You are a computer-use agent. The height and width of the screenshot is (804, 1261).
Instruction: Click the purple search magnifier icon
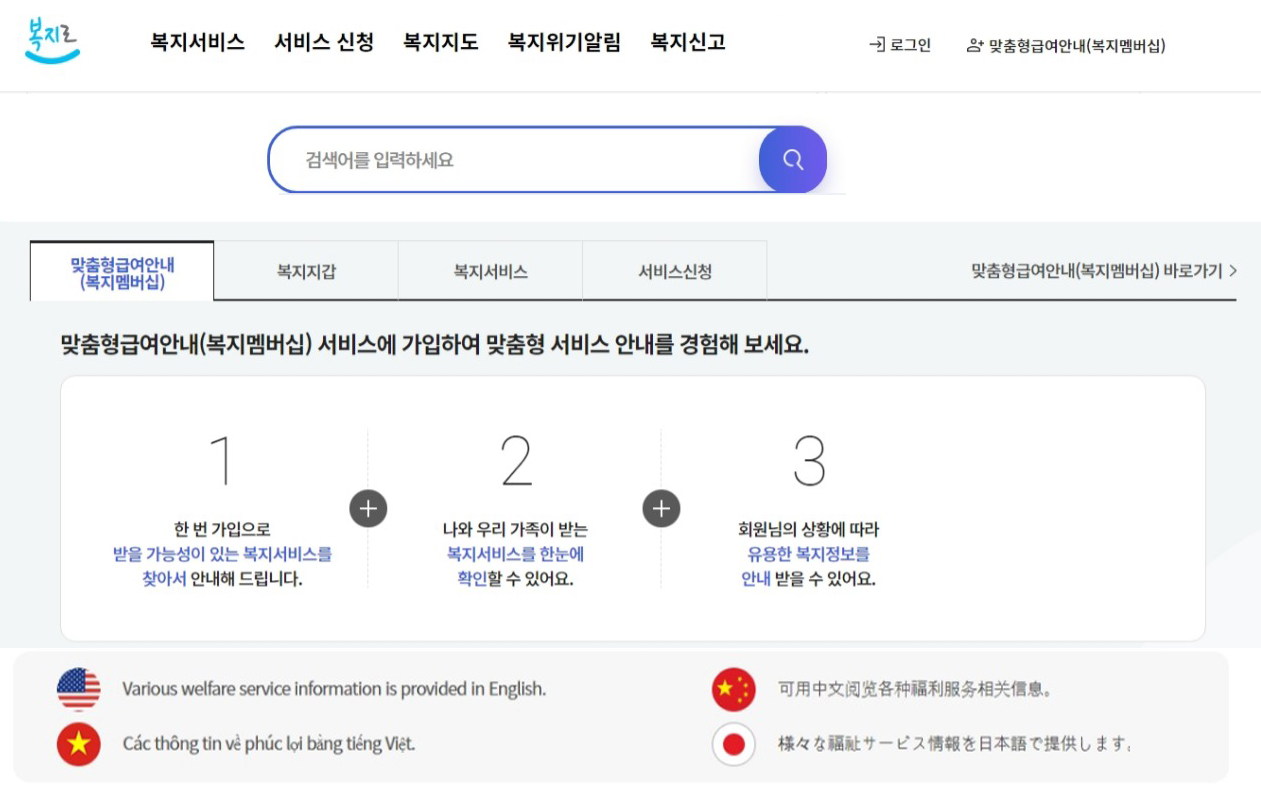pyautogui.click(x=792, y=160)
